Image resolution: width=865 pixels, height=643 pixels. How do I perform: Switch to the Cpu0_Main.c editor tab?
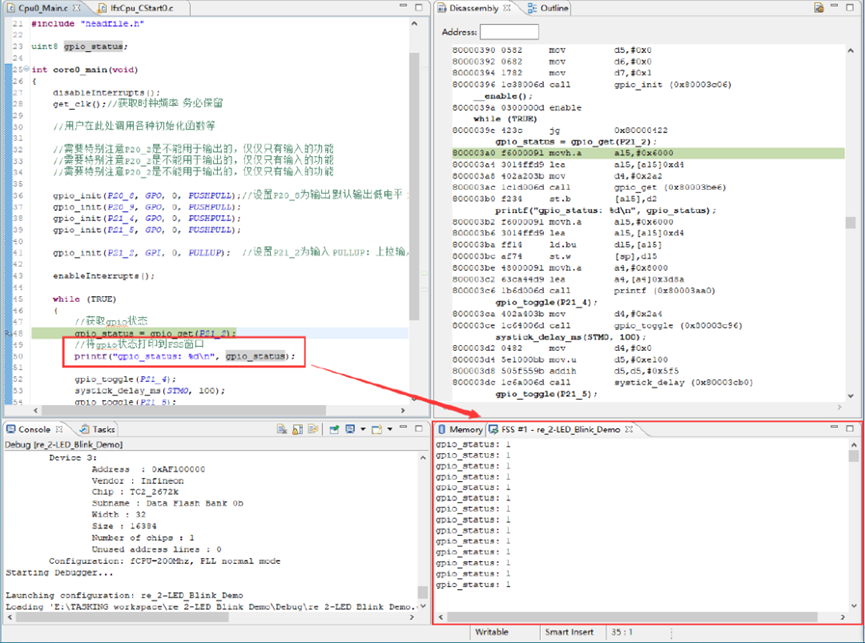[x=42, y=8]
